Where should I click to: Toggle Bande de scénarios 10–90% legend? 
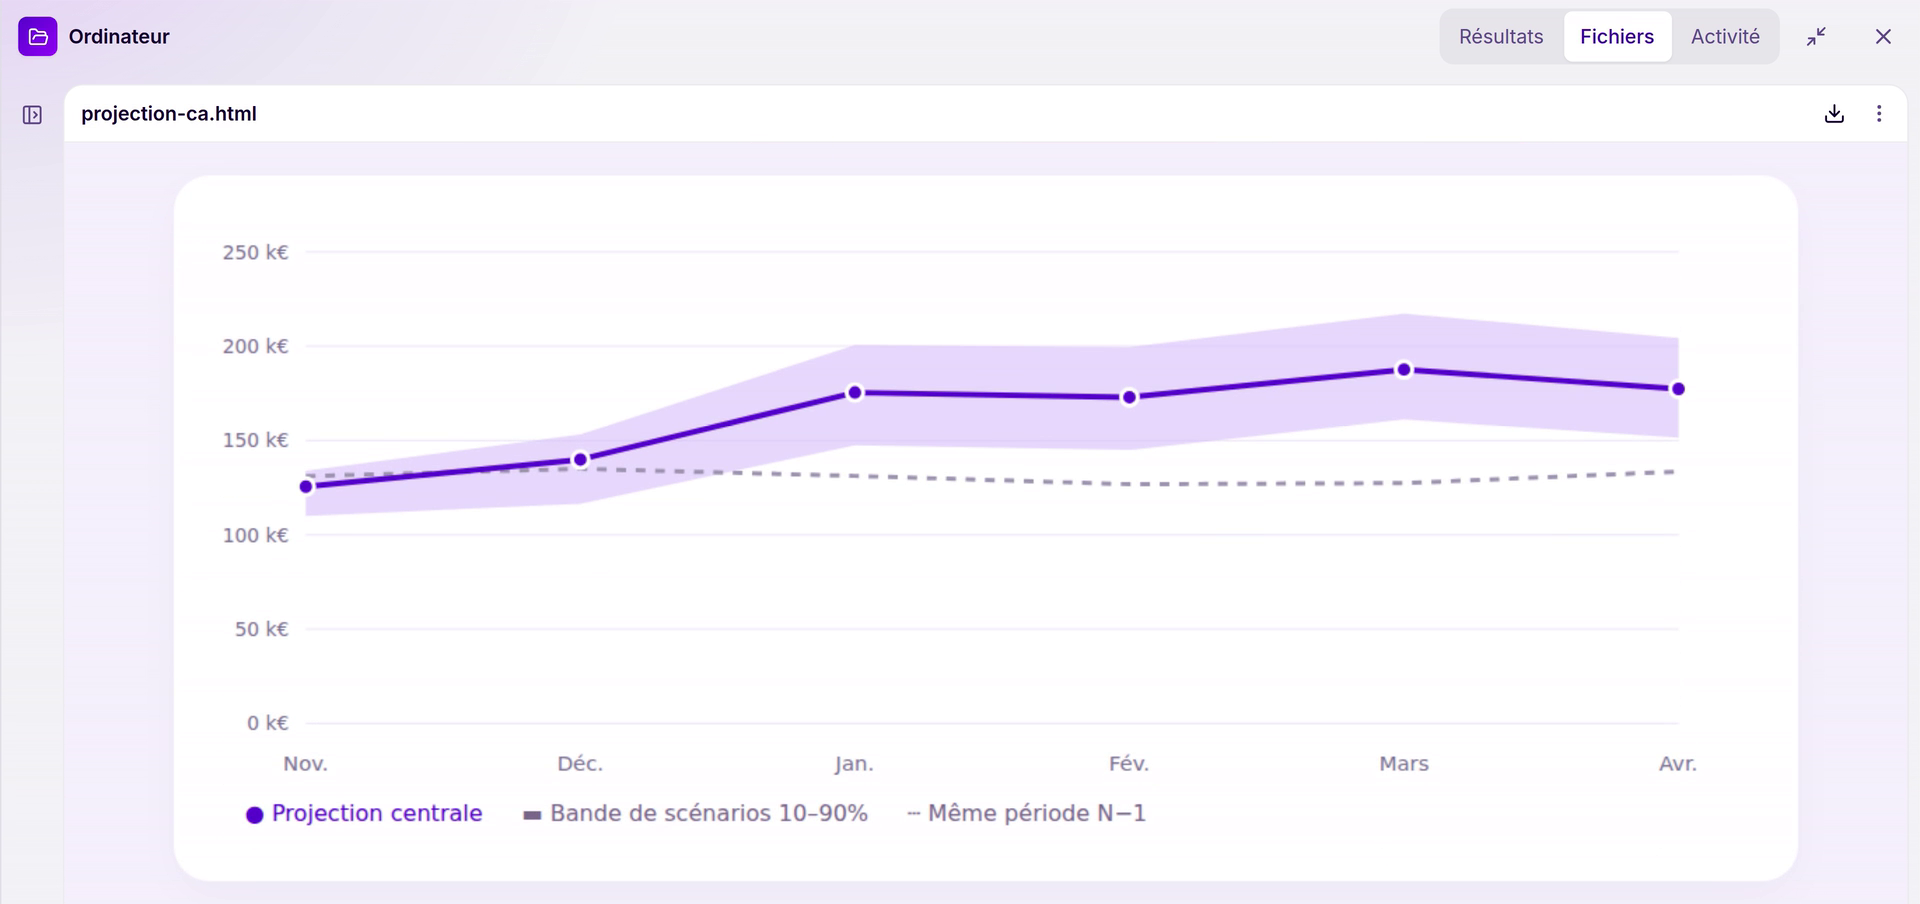point(696,814)
